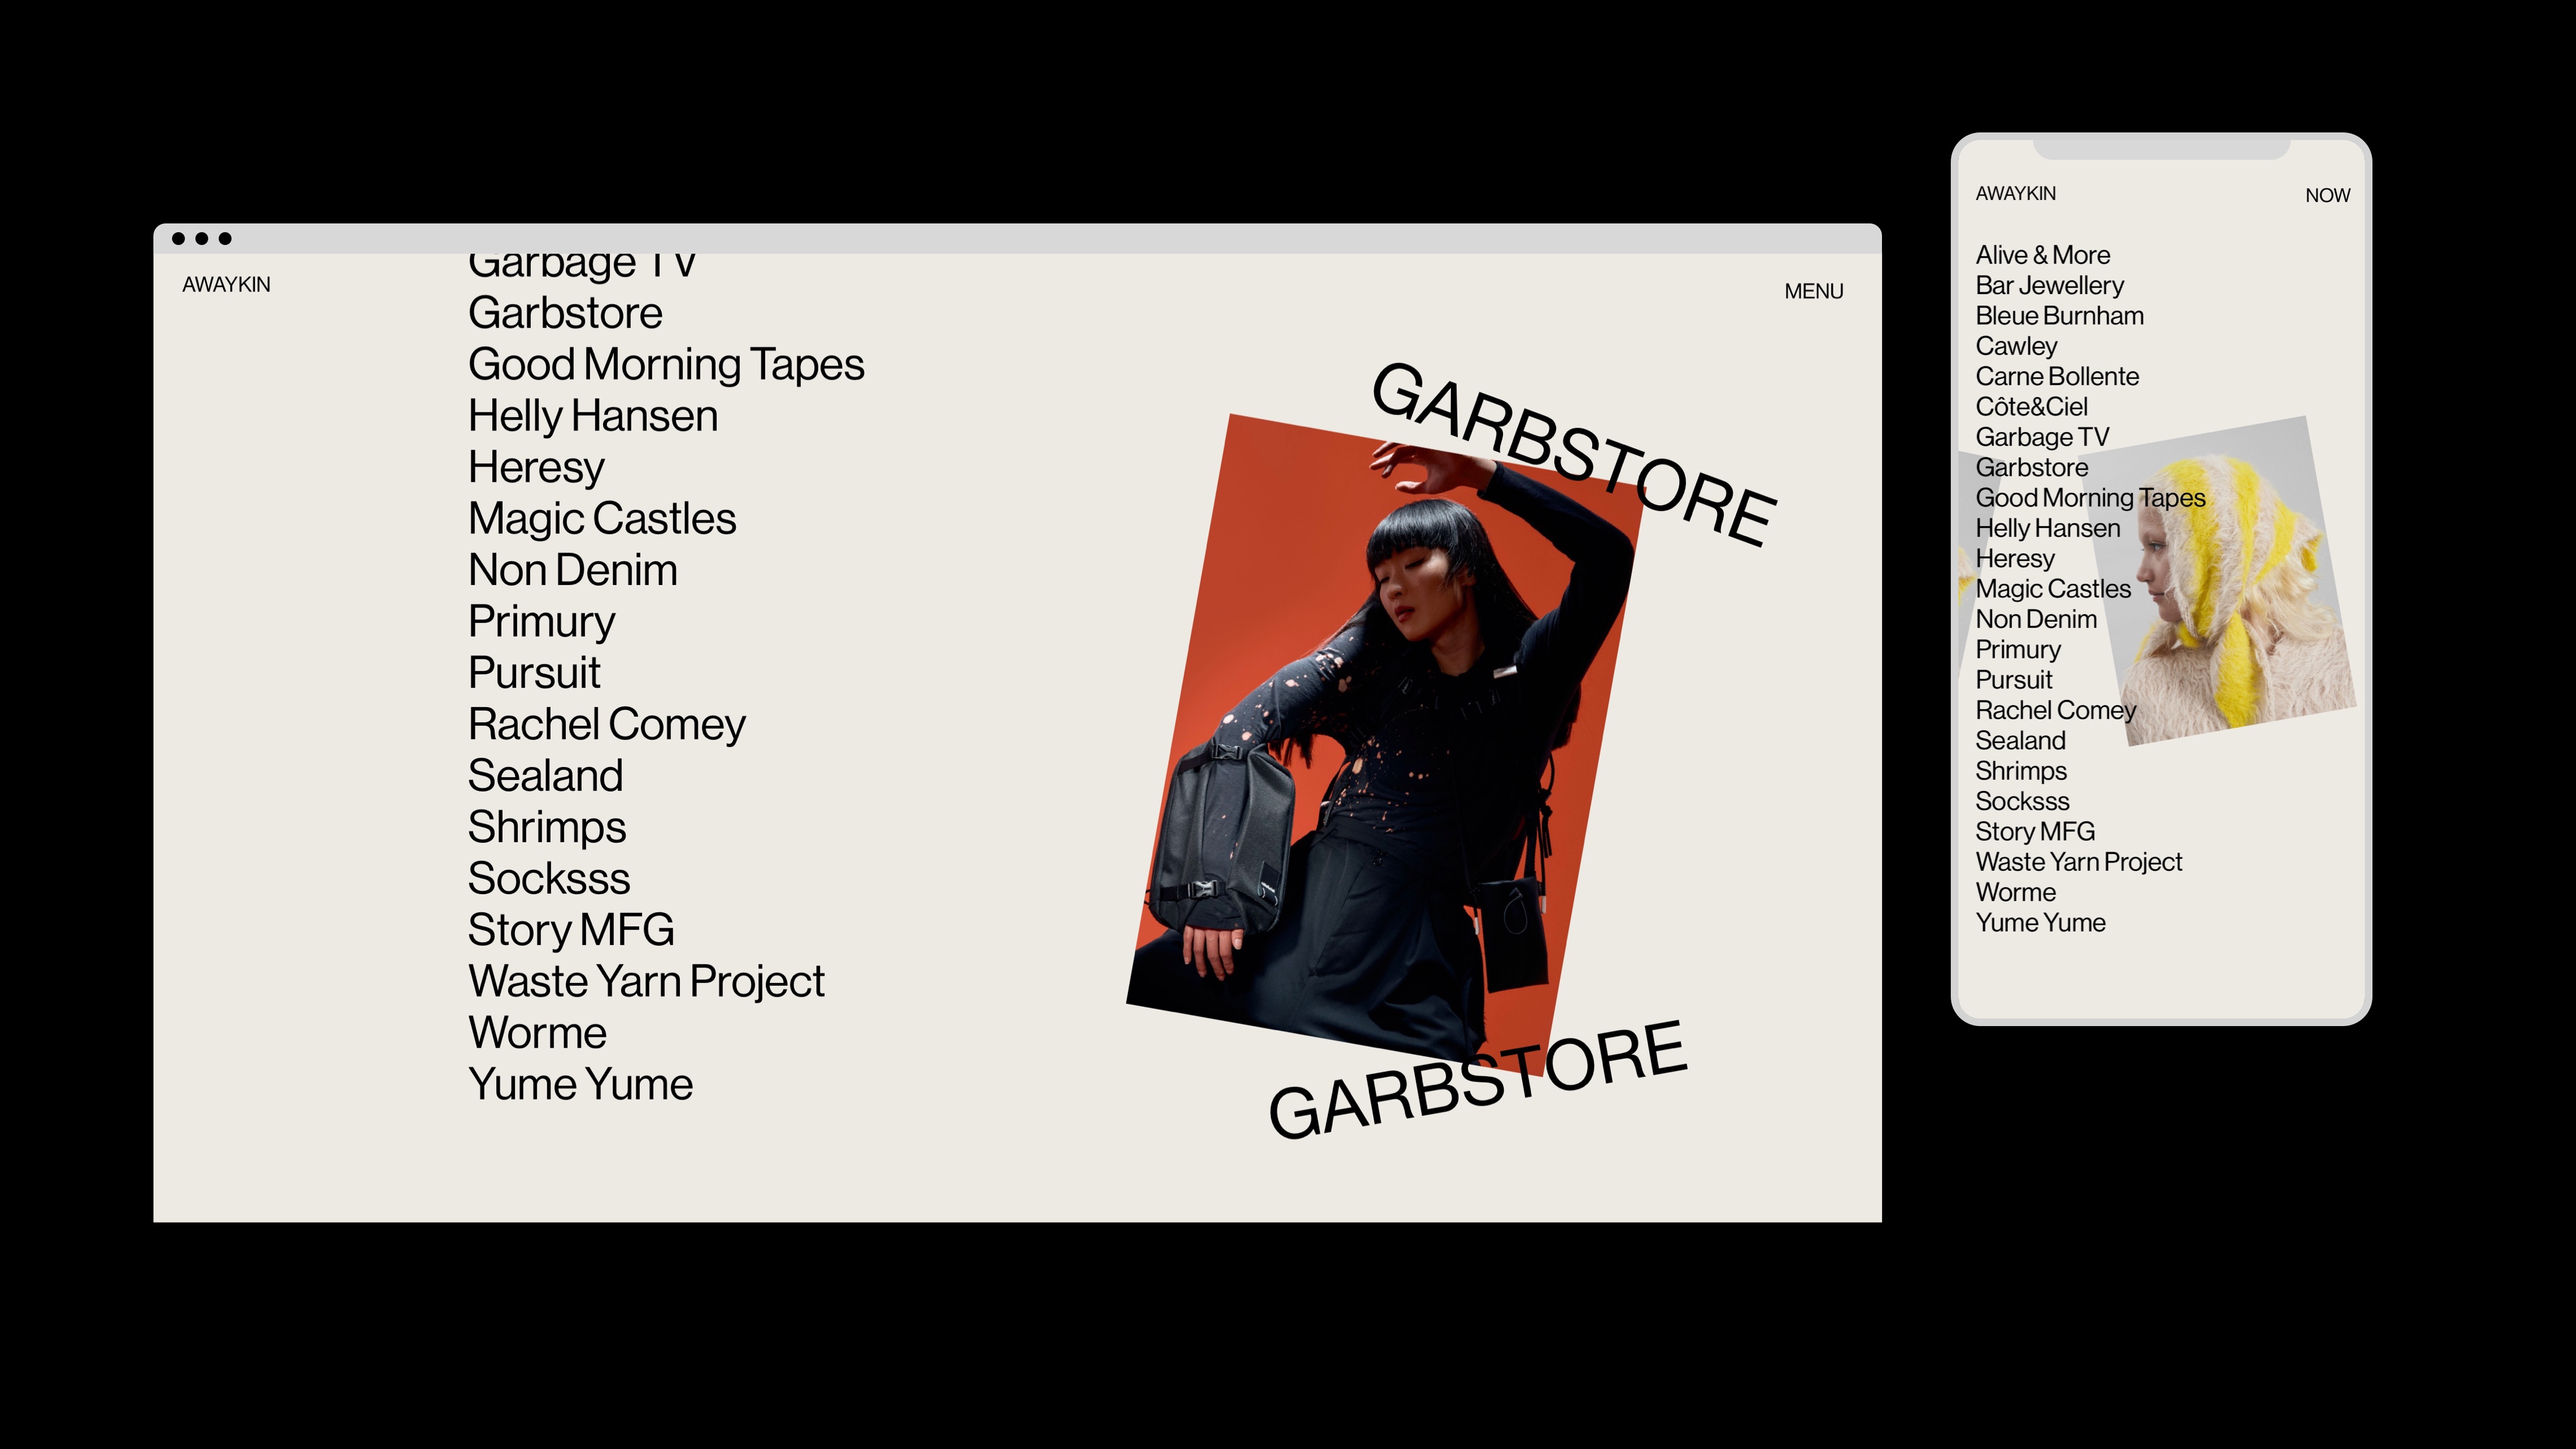Choose Heresy in the desktop brand list
2576x1449 pixels.
point(536,468)
